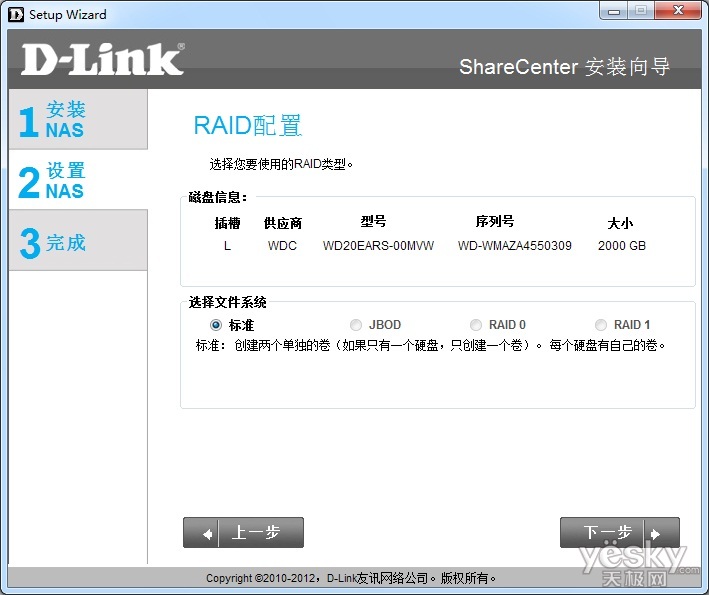This screenshot has height=595, width=709.
Task: Click the ShareCenter 安装向导 header text
Action: [564, 67]
